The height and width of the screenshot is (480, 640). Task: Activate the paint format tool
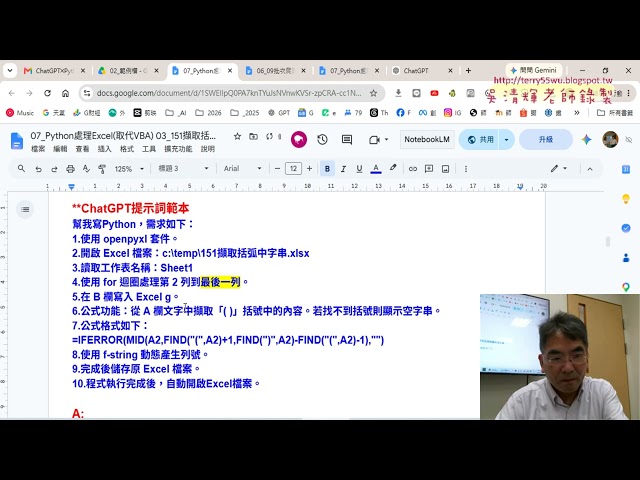[x=102, y=169]
